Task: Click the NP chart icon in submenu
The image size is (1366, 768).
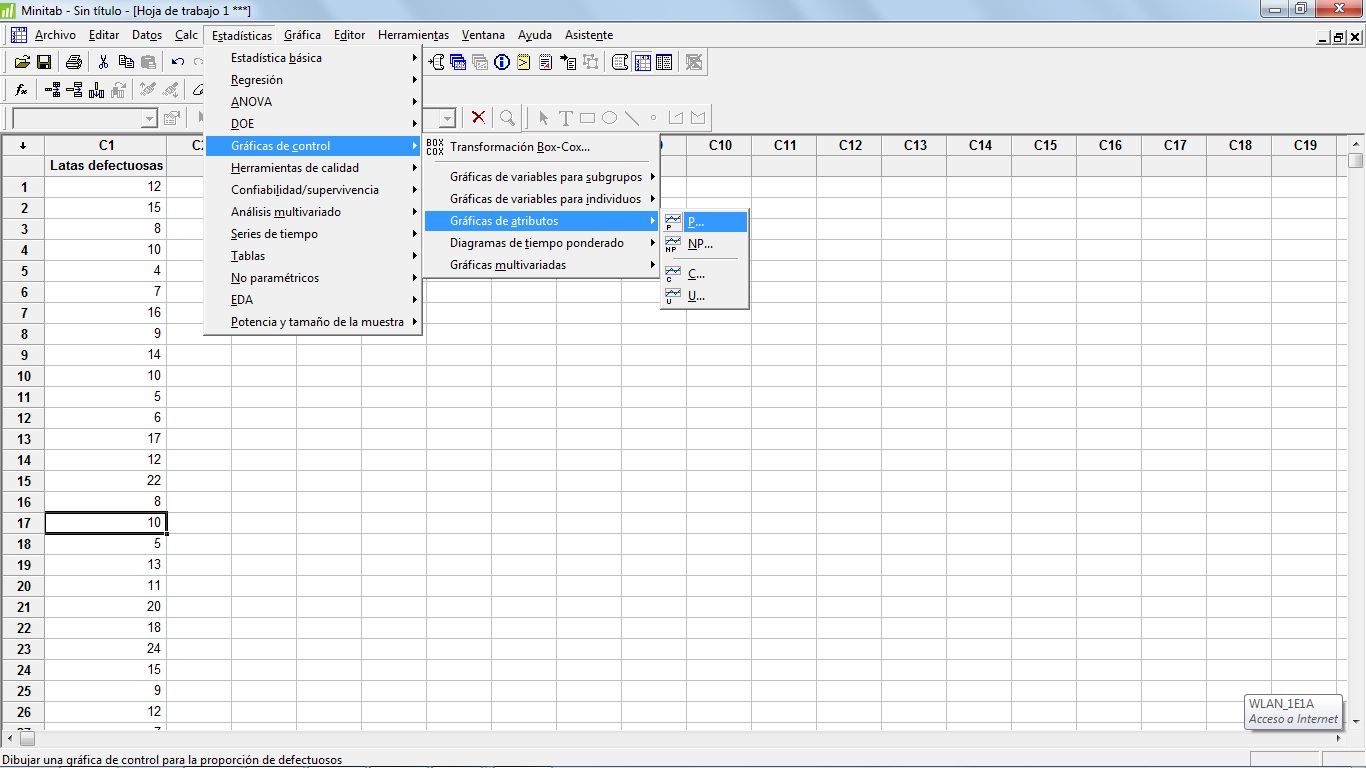Action: [x=673, y=244]
